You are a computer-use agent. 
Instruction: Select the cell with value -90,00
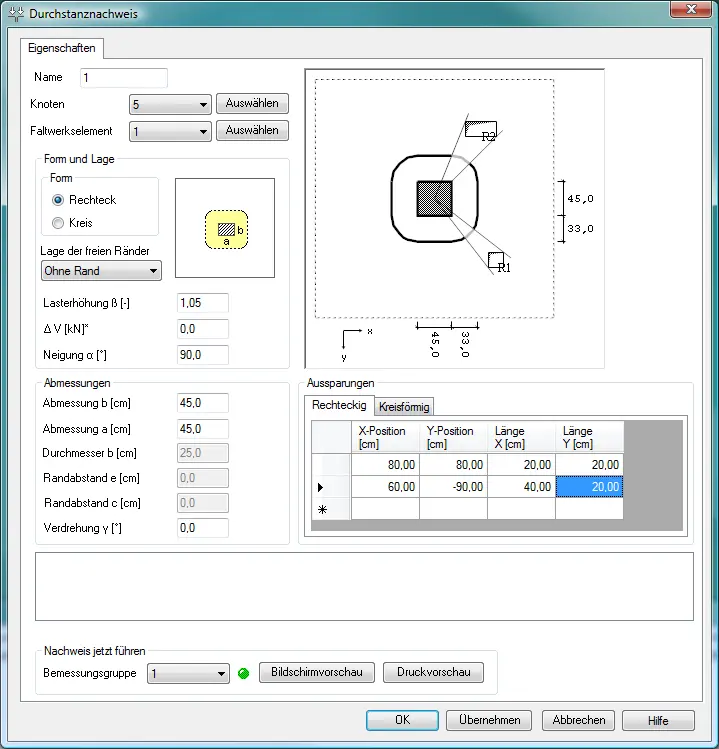click(x=453, y=487)
